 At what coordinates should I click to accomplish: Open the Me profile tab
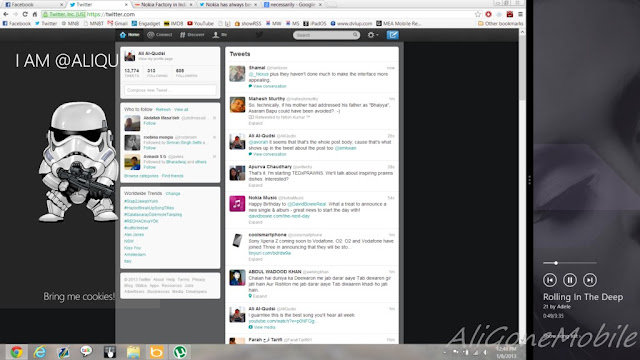click(220, 35)
